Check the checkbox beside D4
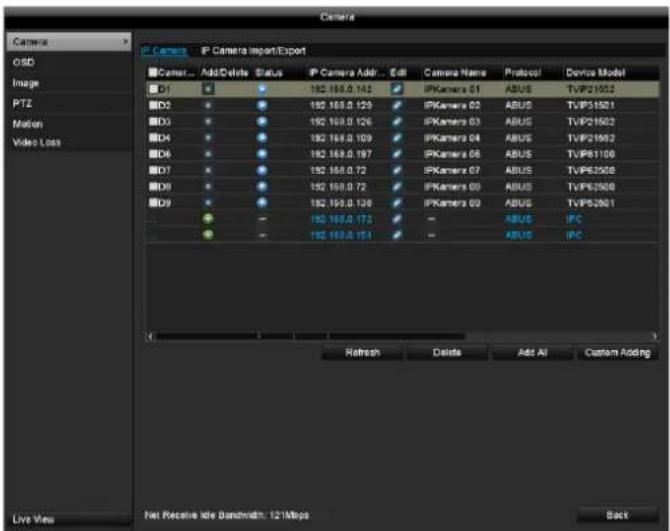This screenshot has height=531, width=670. click(x=153, y=138)
